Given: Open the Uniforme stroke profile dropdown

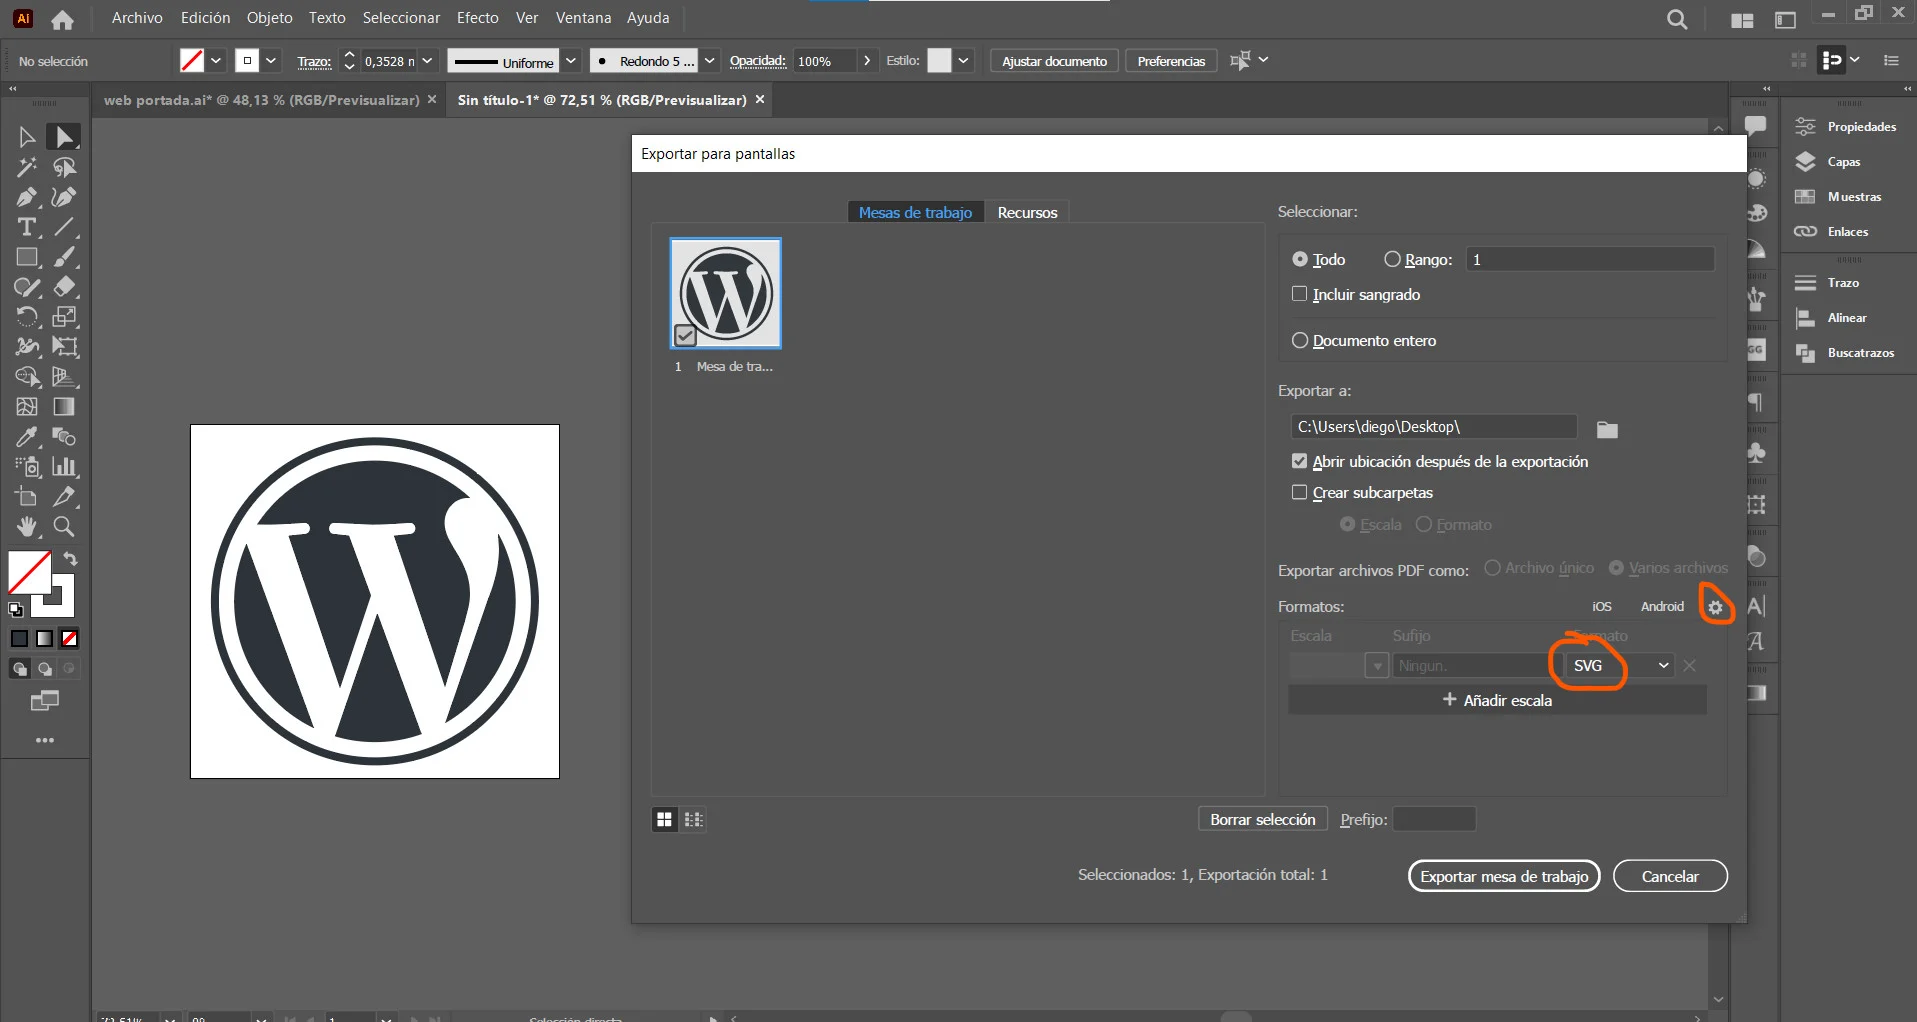Looking at the screenshot, I should pyautogui.click(x=571, y=61).
